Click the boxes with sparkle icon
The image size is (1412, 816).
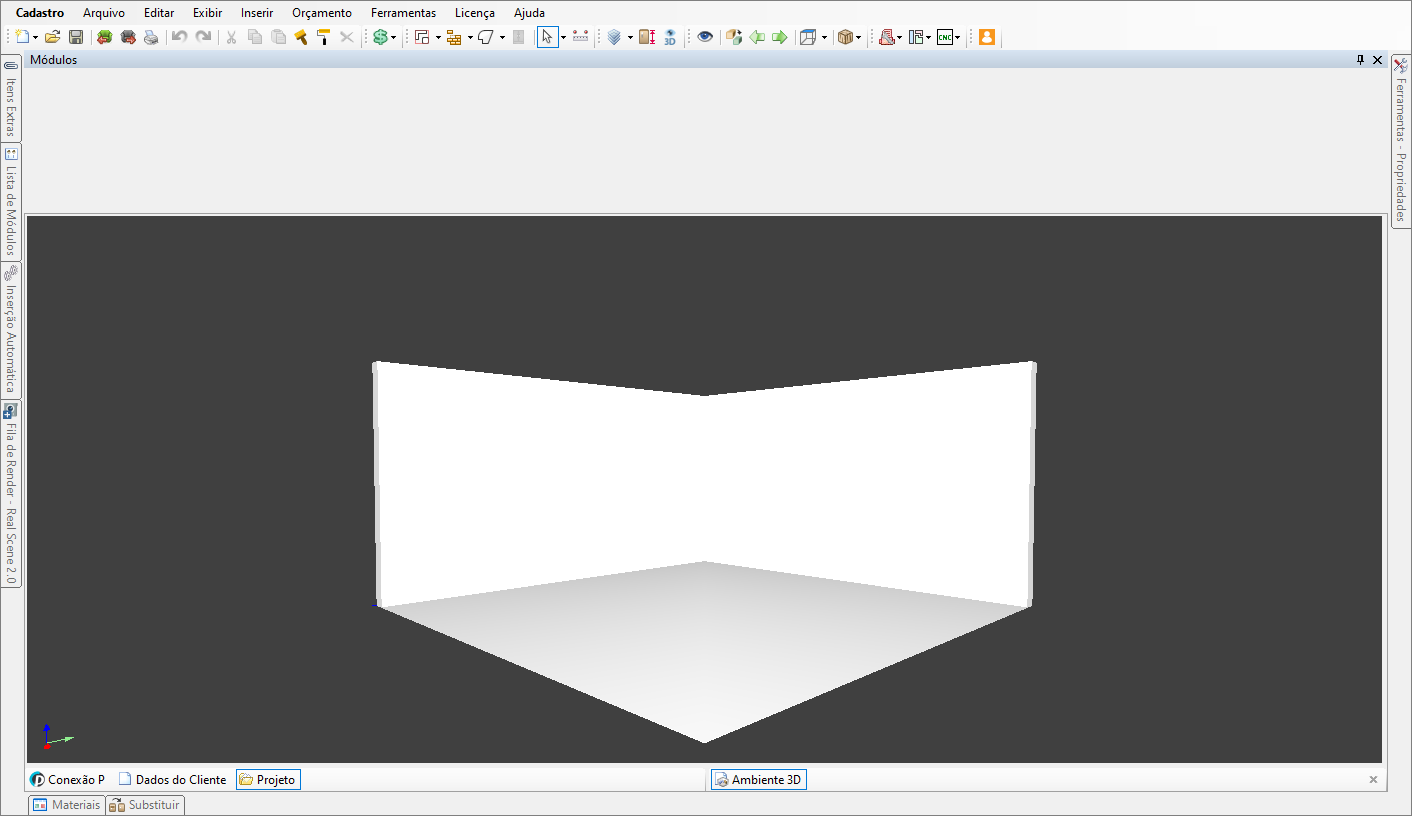click(x=734, y=37)
